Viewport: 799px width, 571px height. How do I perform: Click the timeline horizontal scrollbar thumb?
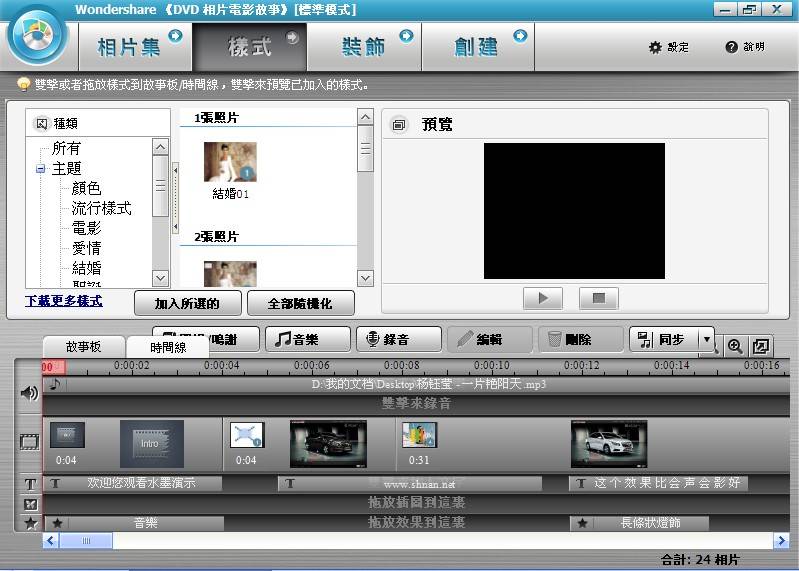[x=86, y=540]
